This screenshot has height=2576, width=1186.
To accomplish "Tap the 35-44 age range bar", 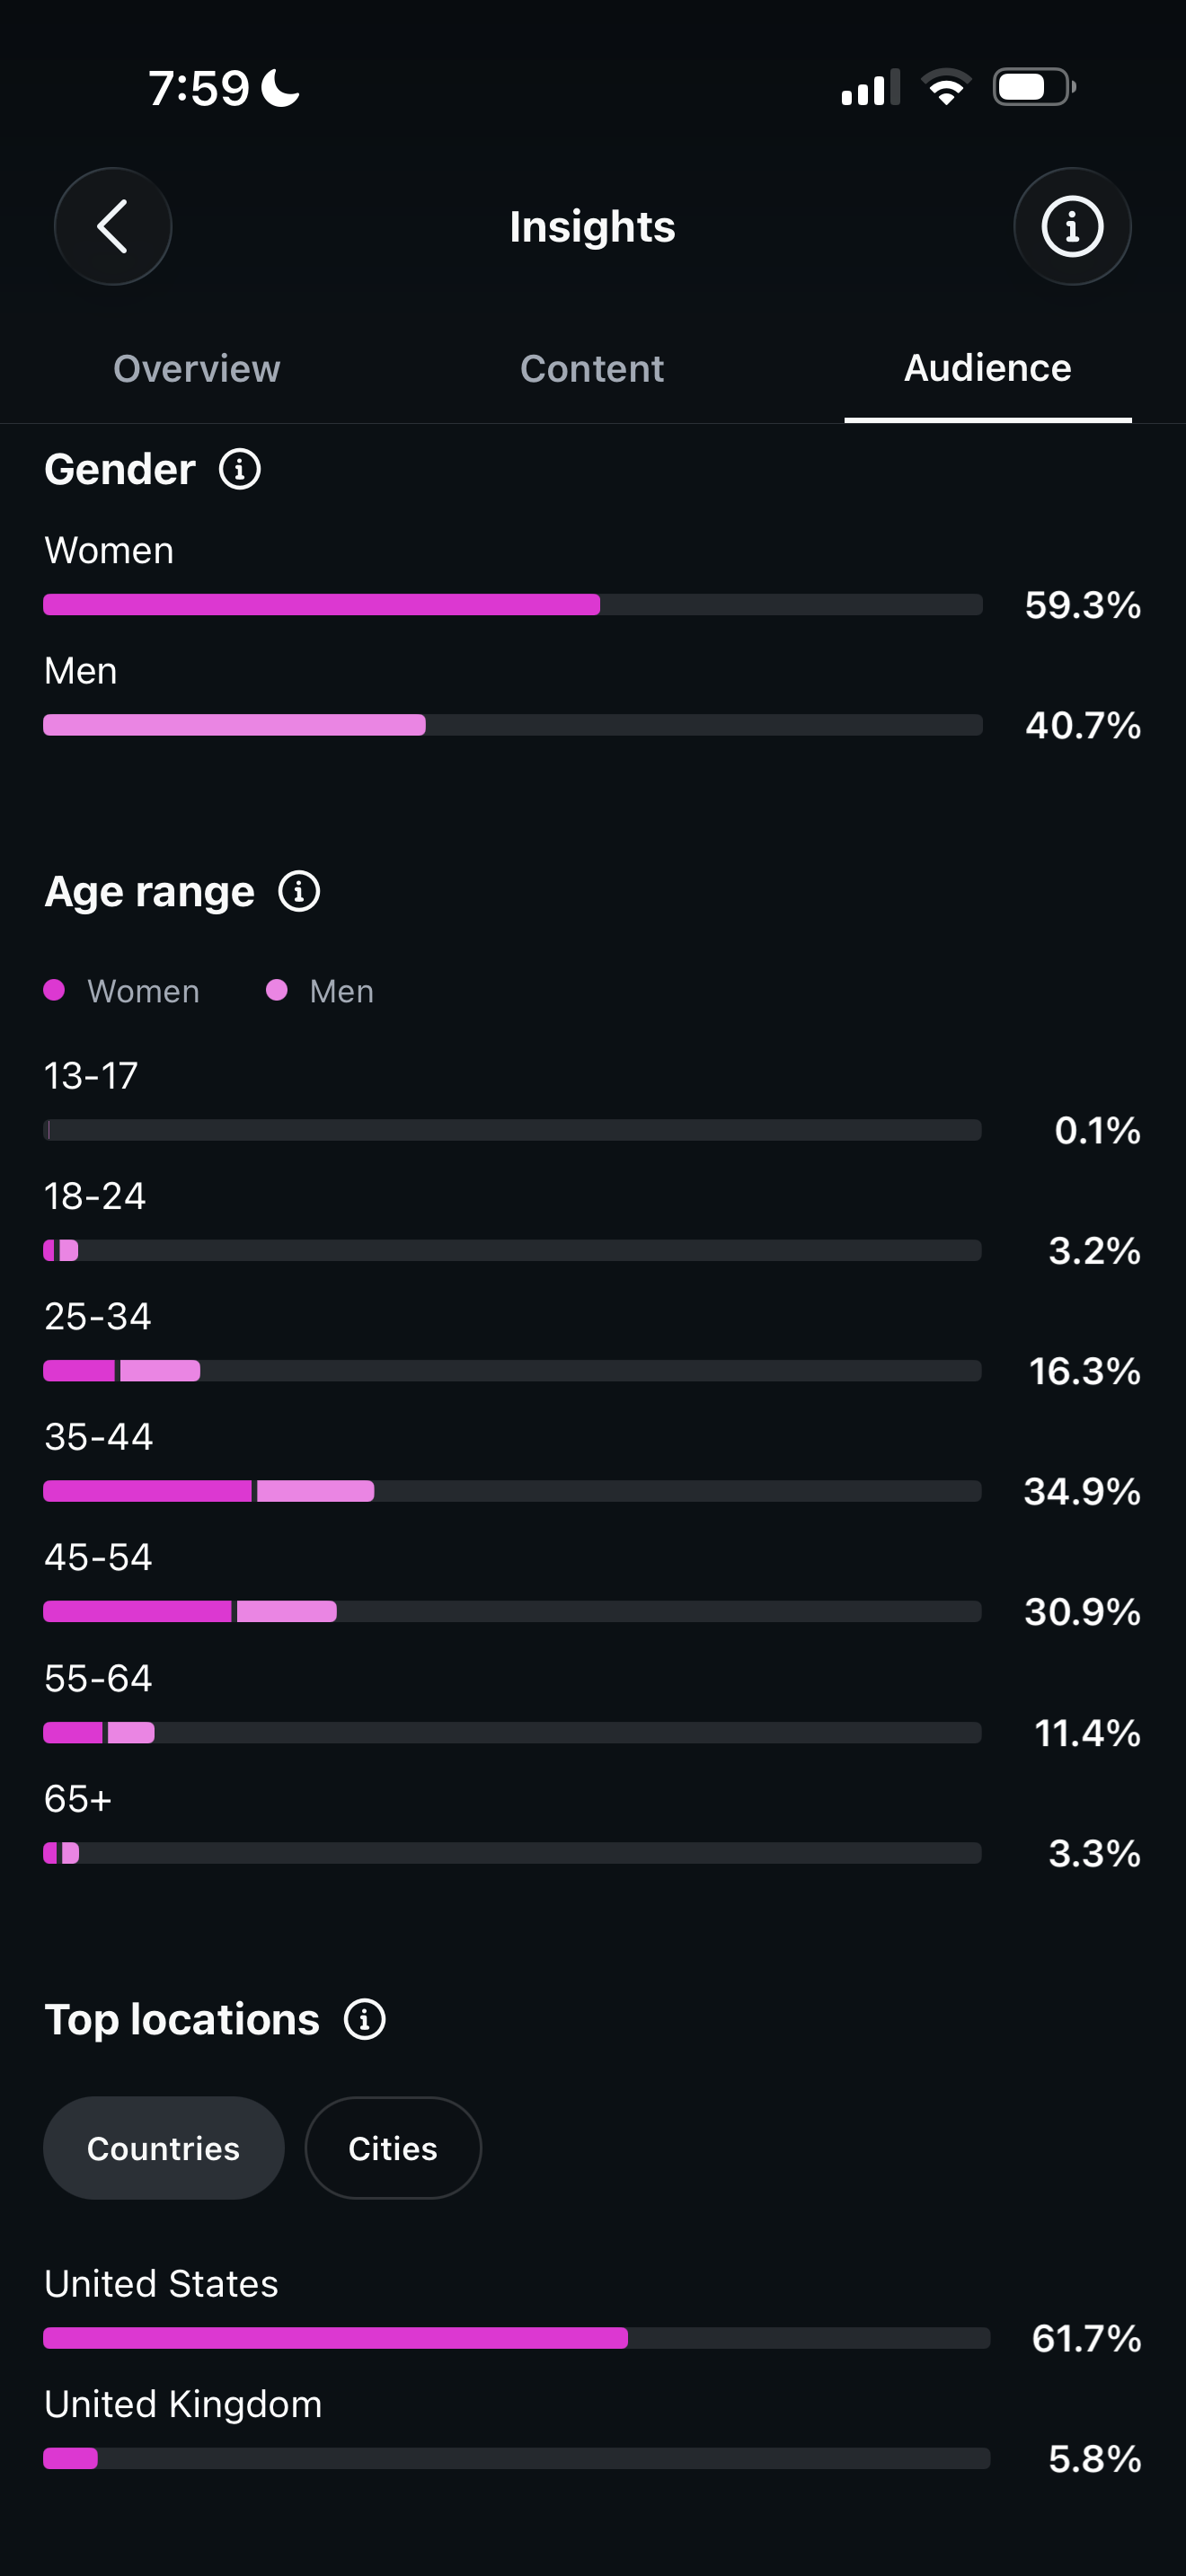I will 513,1491.
